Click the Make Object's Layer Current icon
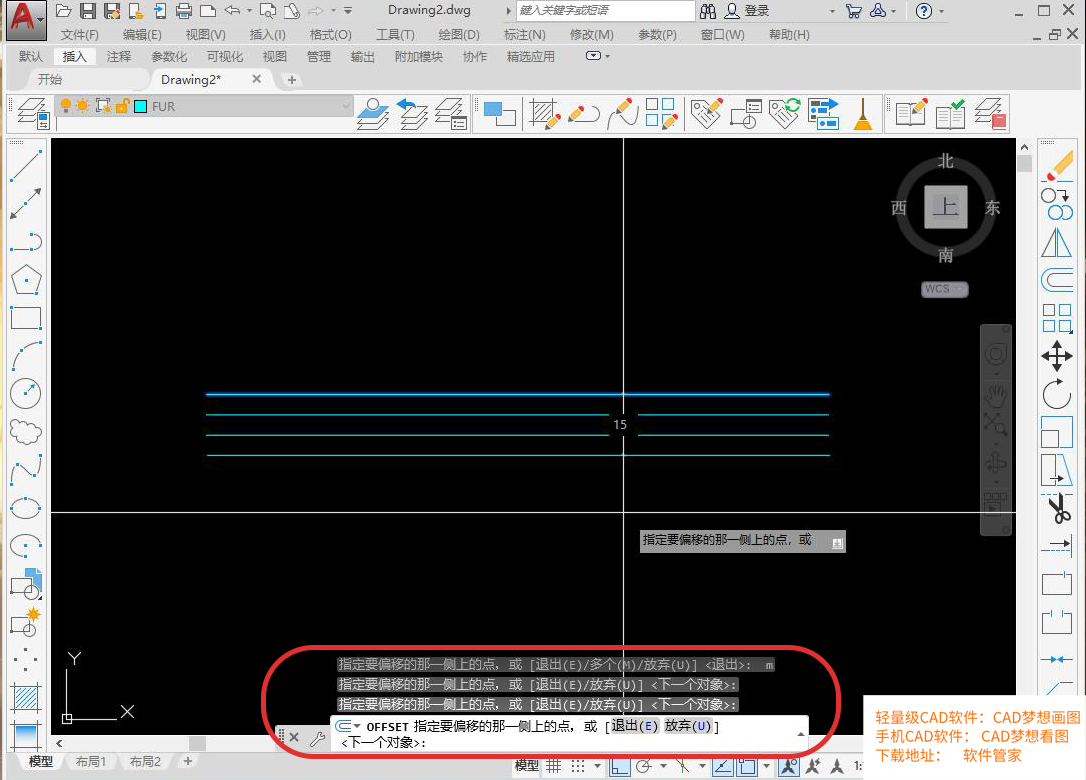The height and width of the screenshot is (780, 1086). coord(373,114)
